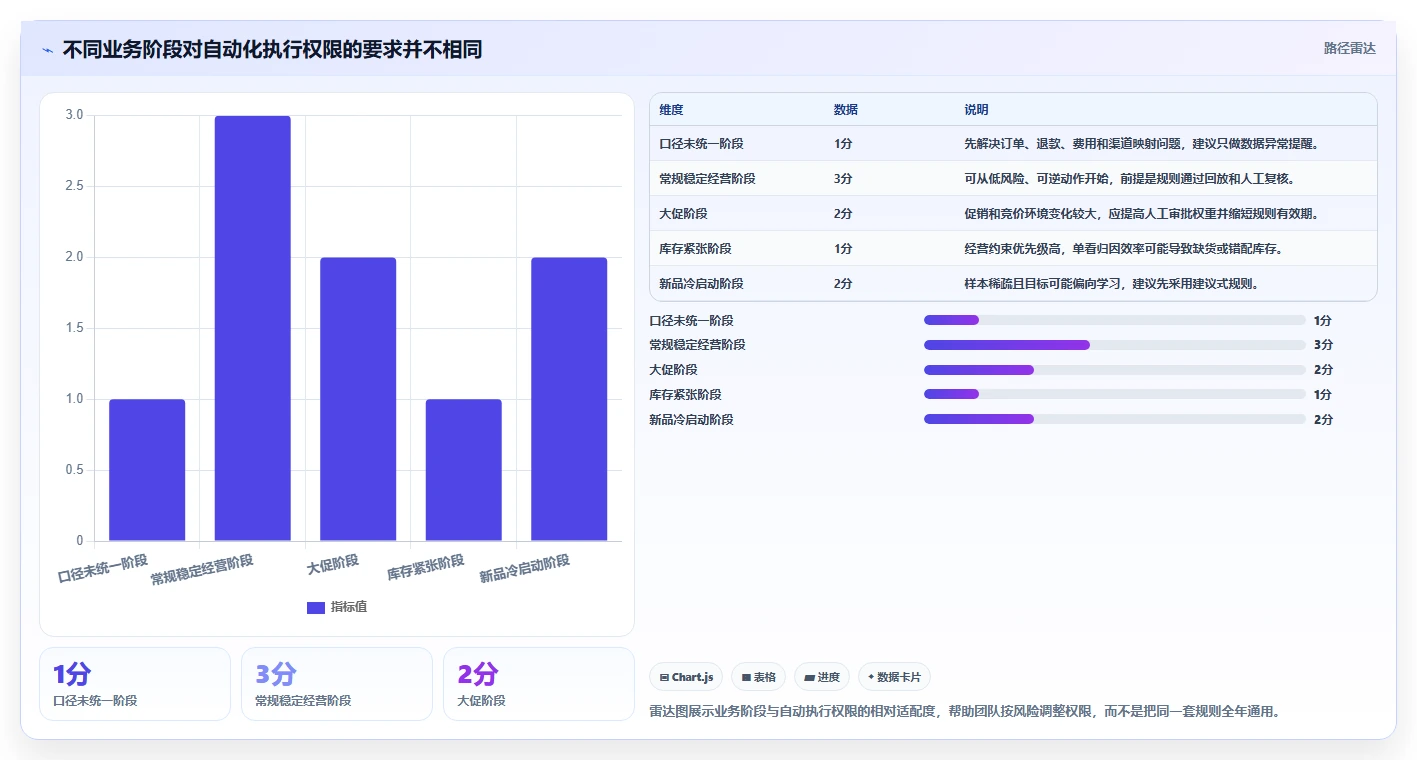
Task: Click x-axis label 新品冷启动阶段
Action: coord(525,569)
